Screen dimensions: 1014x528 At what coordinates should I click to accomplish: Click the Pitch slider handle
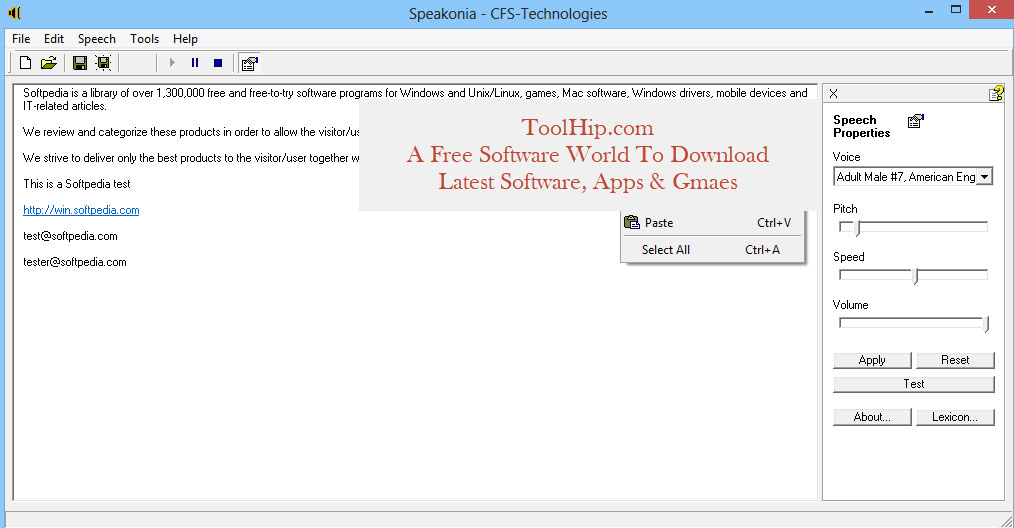(x=858, y=228)
